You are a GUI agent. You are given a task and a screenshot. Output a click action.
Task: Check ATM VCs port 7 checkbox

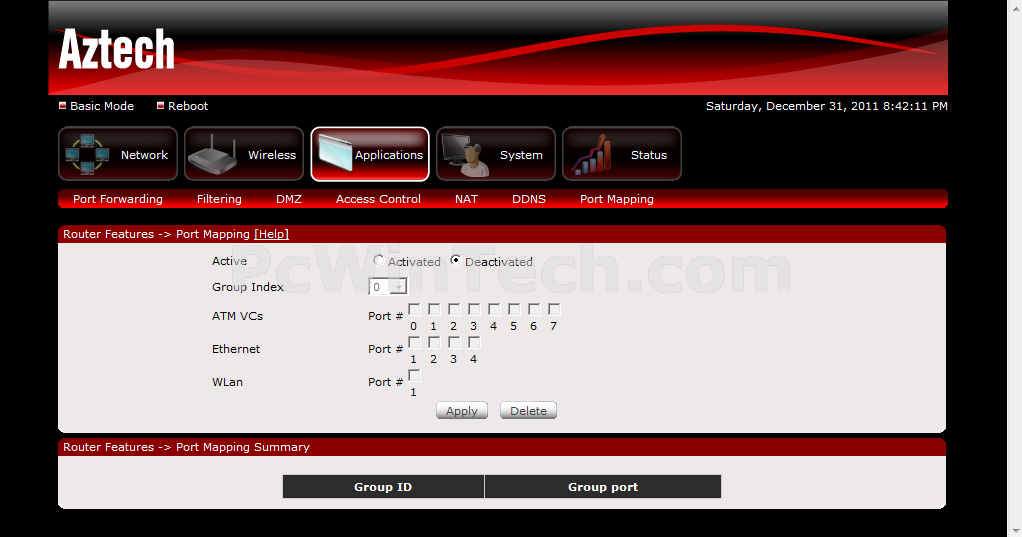click(x=554, y=309)
